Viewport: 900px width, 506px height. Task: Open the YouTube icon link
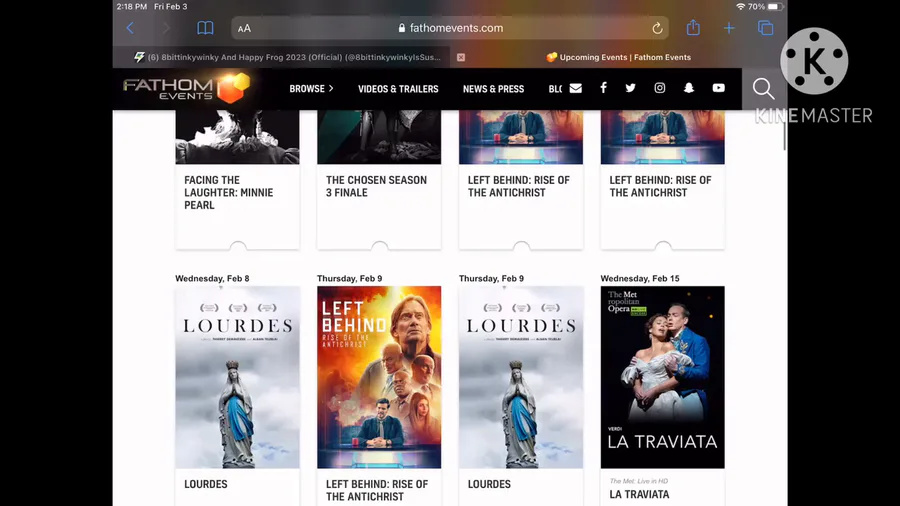tap(719, 88)
